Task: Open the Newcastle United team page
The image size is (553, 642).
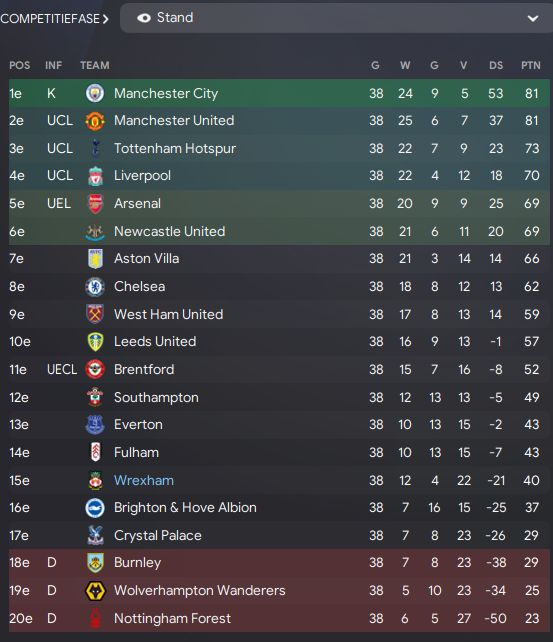Action: coord(169,231)
